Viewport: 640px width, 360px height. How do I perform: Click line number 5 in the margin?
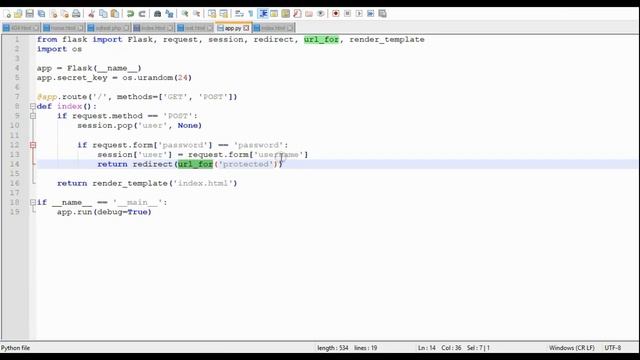[17, 78]
